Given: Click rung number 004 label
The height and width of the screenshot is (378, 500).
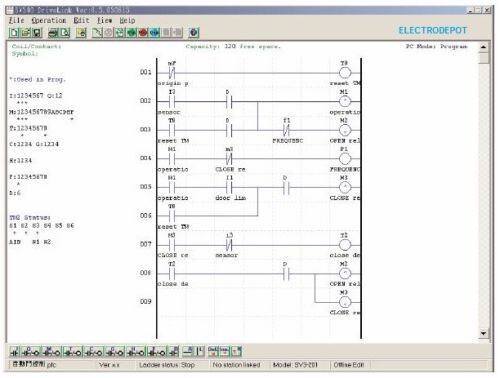Looking at the screenshot, I should point(146,158).
